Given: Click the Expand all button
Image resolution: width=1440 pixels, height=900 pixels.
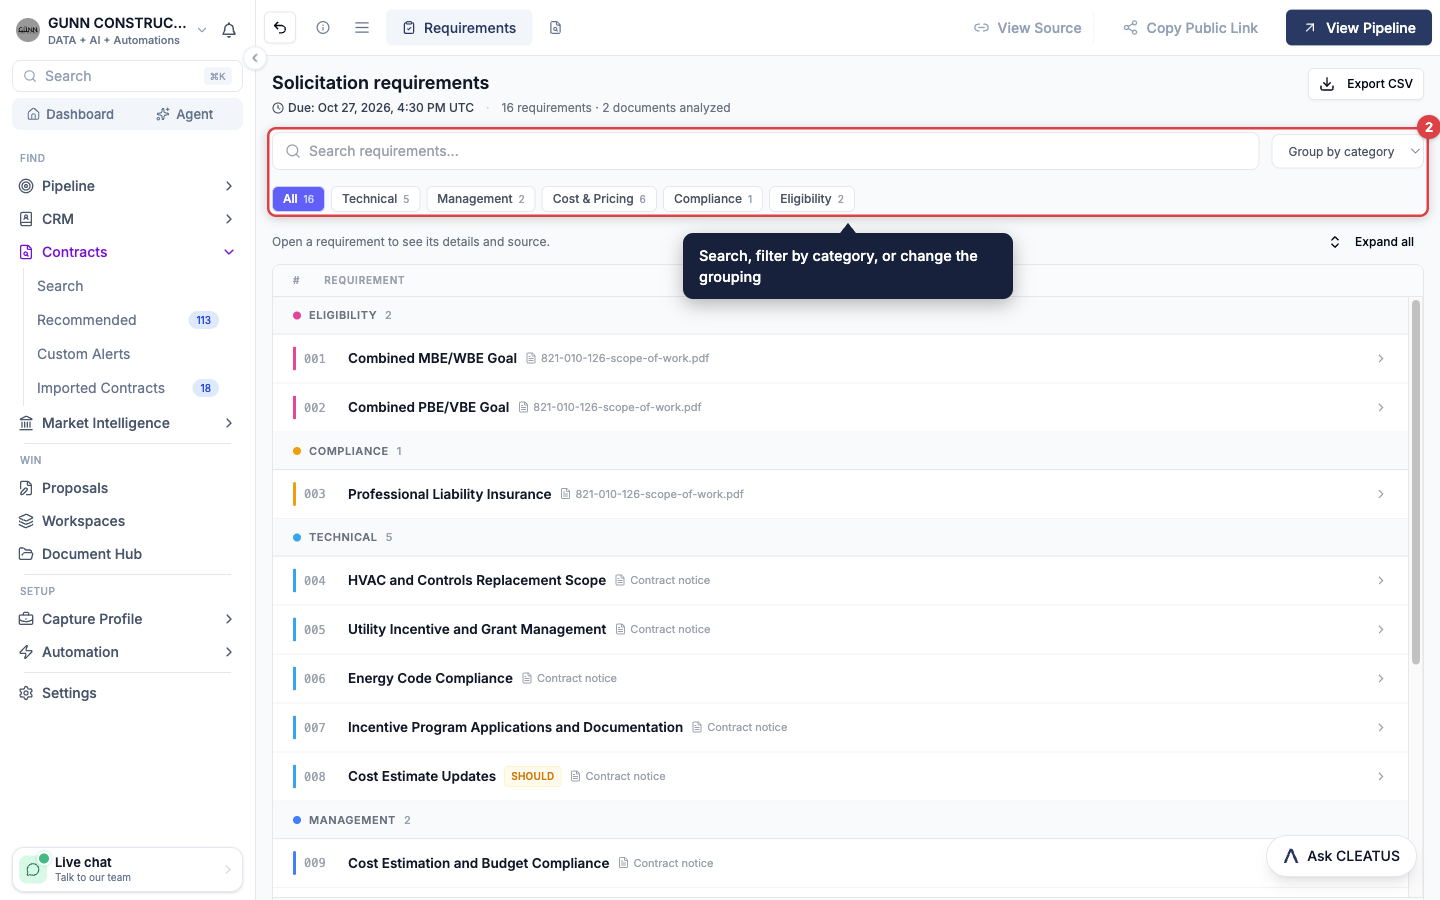Looking at the screenshot, I should pyautogui.click(x=1371, y=242).
